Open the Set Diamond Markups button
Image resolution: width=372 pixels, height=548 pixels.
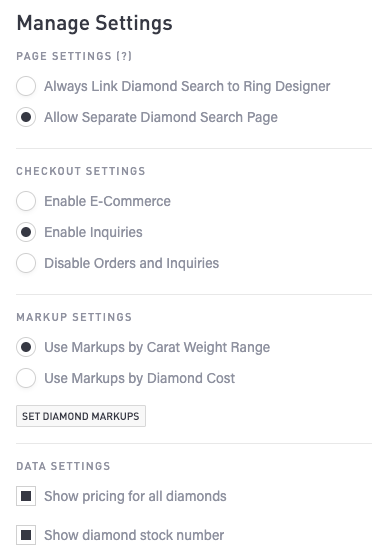[x=81, y=416]
